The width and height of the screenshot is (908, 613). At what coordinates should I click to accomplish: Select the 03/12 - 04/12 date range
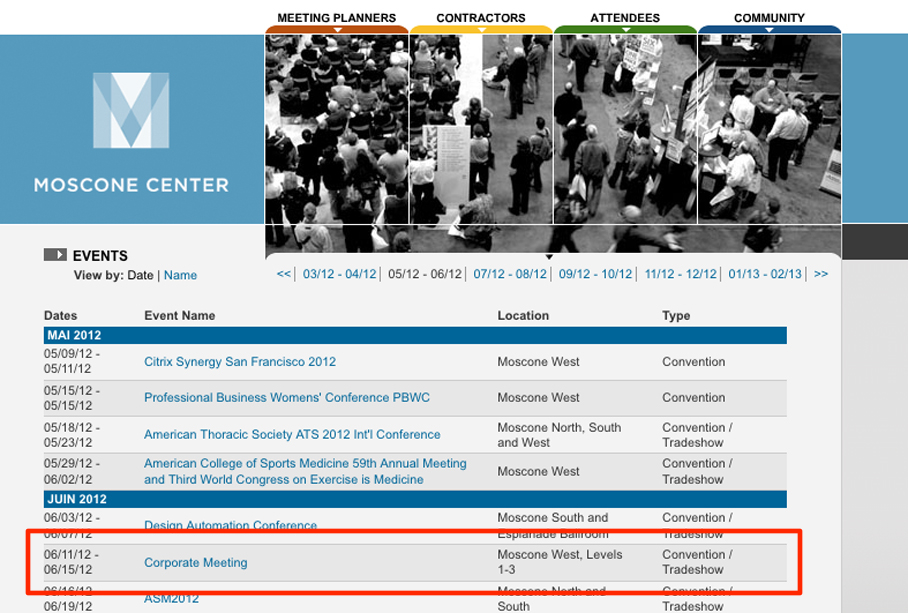(x=340, y=274)
